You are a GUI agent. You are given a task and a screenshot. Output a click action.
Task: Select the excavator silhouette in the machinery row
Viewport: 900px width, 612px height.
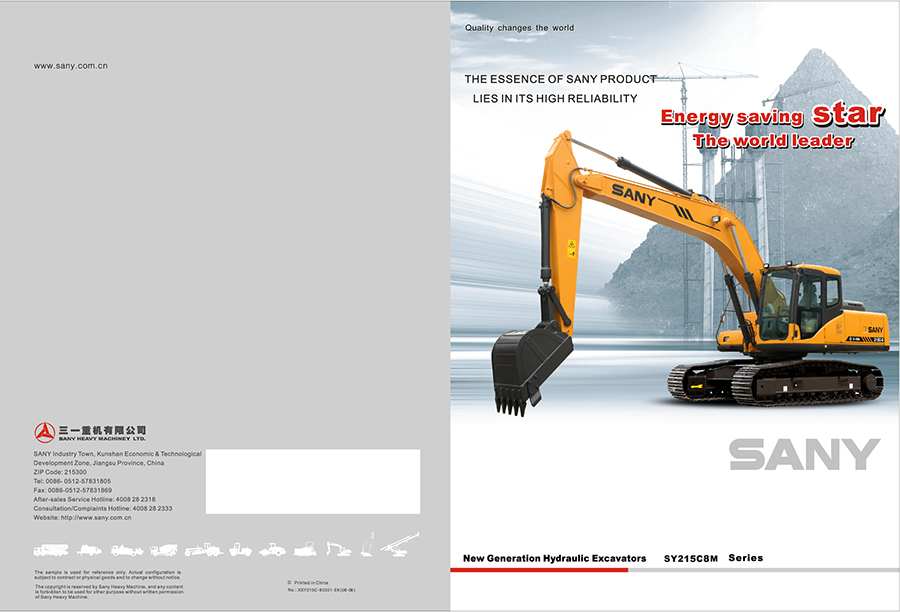pyautogui.click(x=339, y=549)
